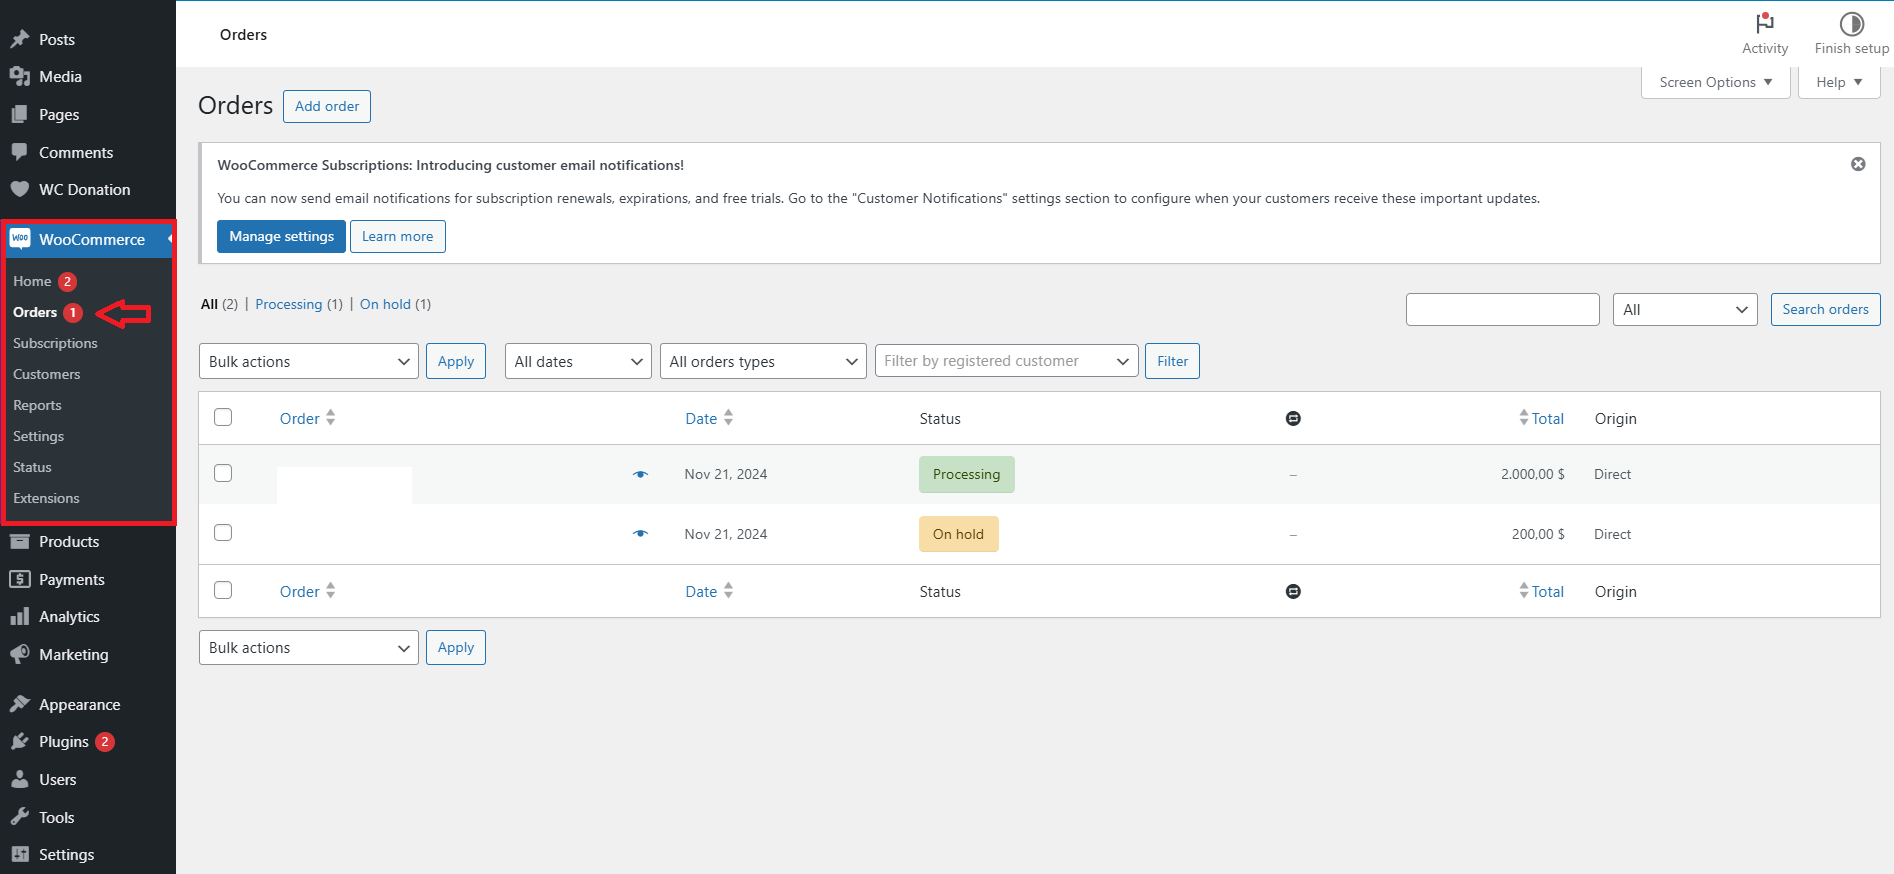Open the Filter by registered customer dropdown
This screenshot has width=1894, height=874.
[1007, 361]
